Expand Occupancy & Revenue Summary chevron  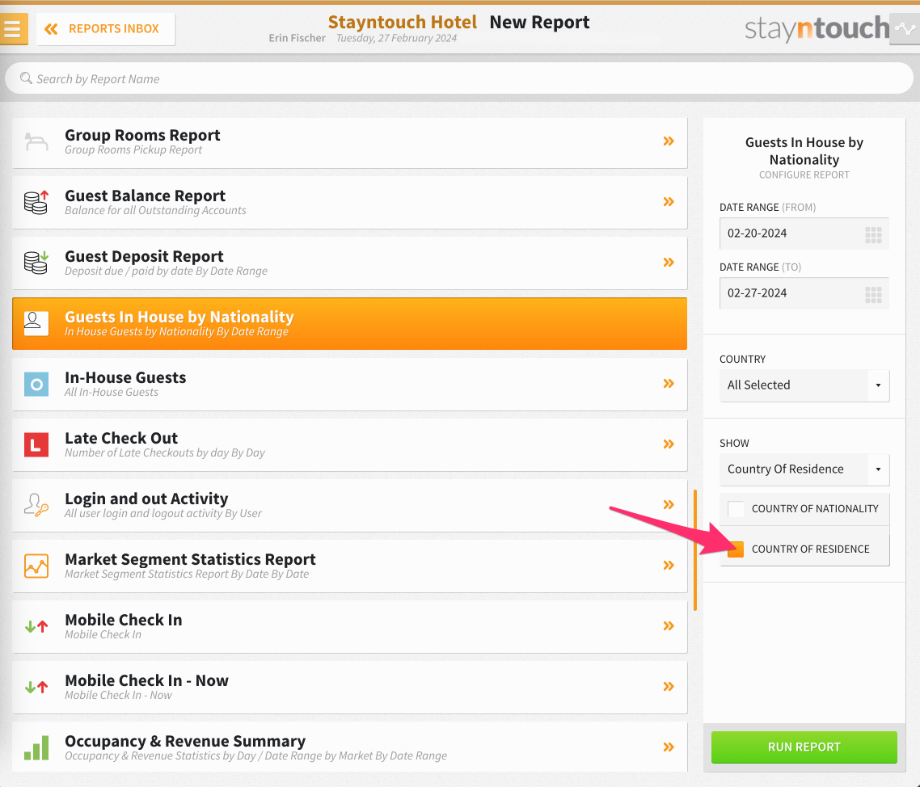(669, 747)
